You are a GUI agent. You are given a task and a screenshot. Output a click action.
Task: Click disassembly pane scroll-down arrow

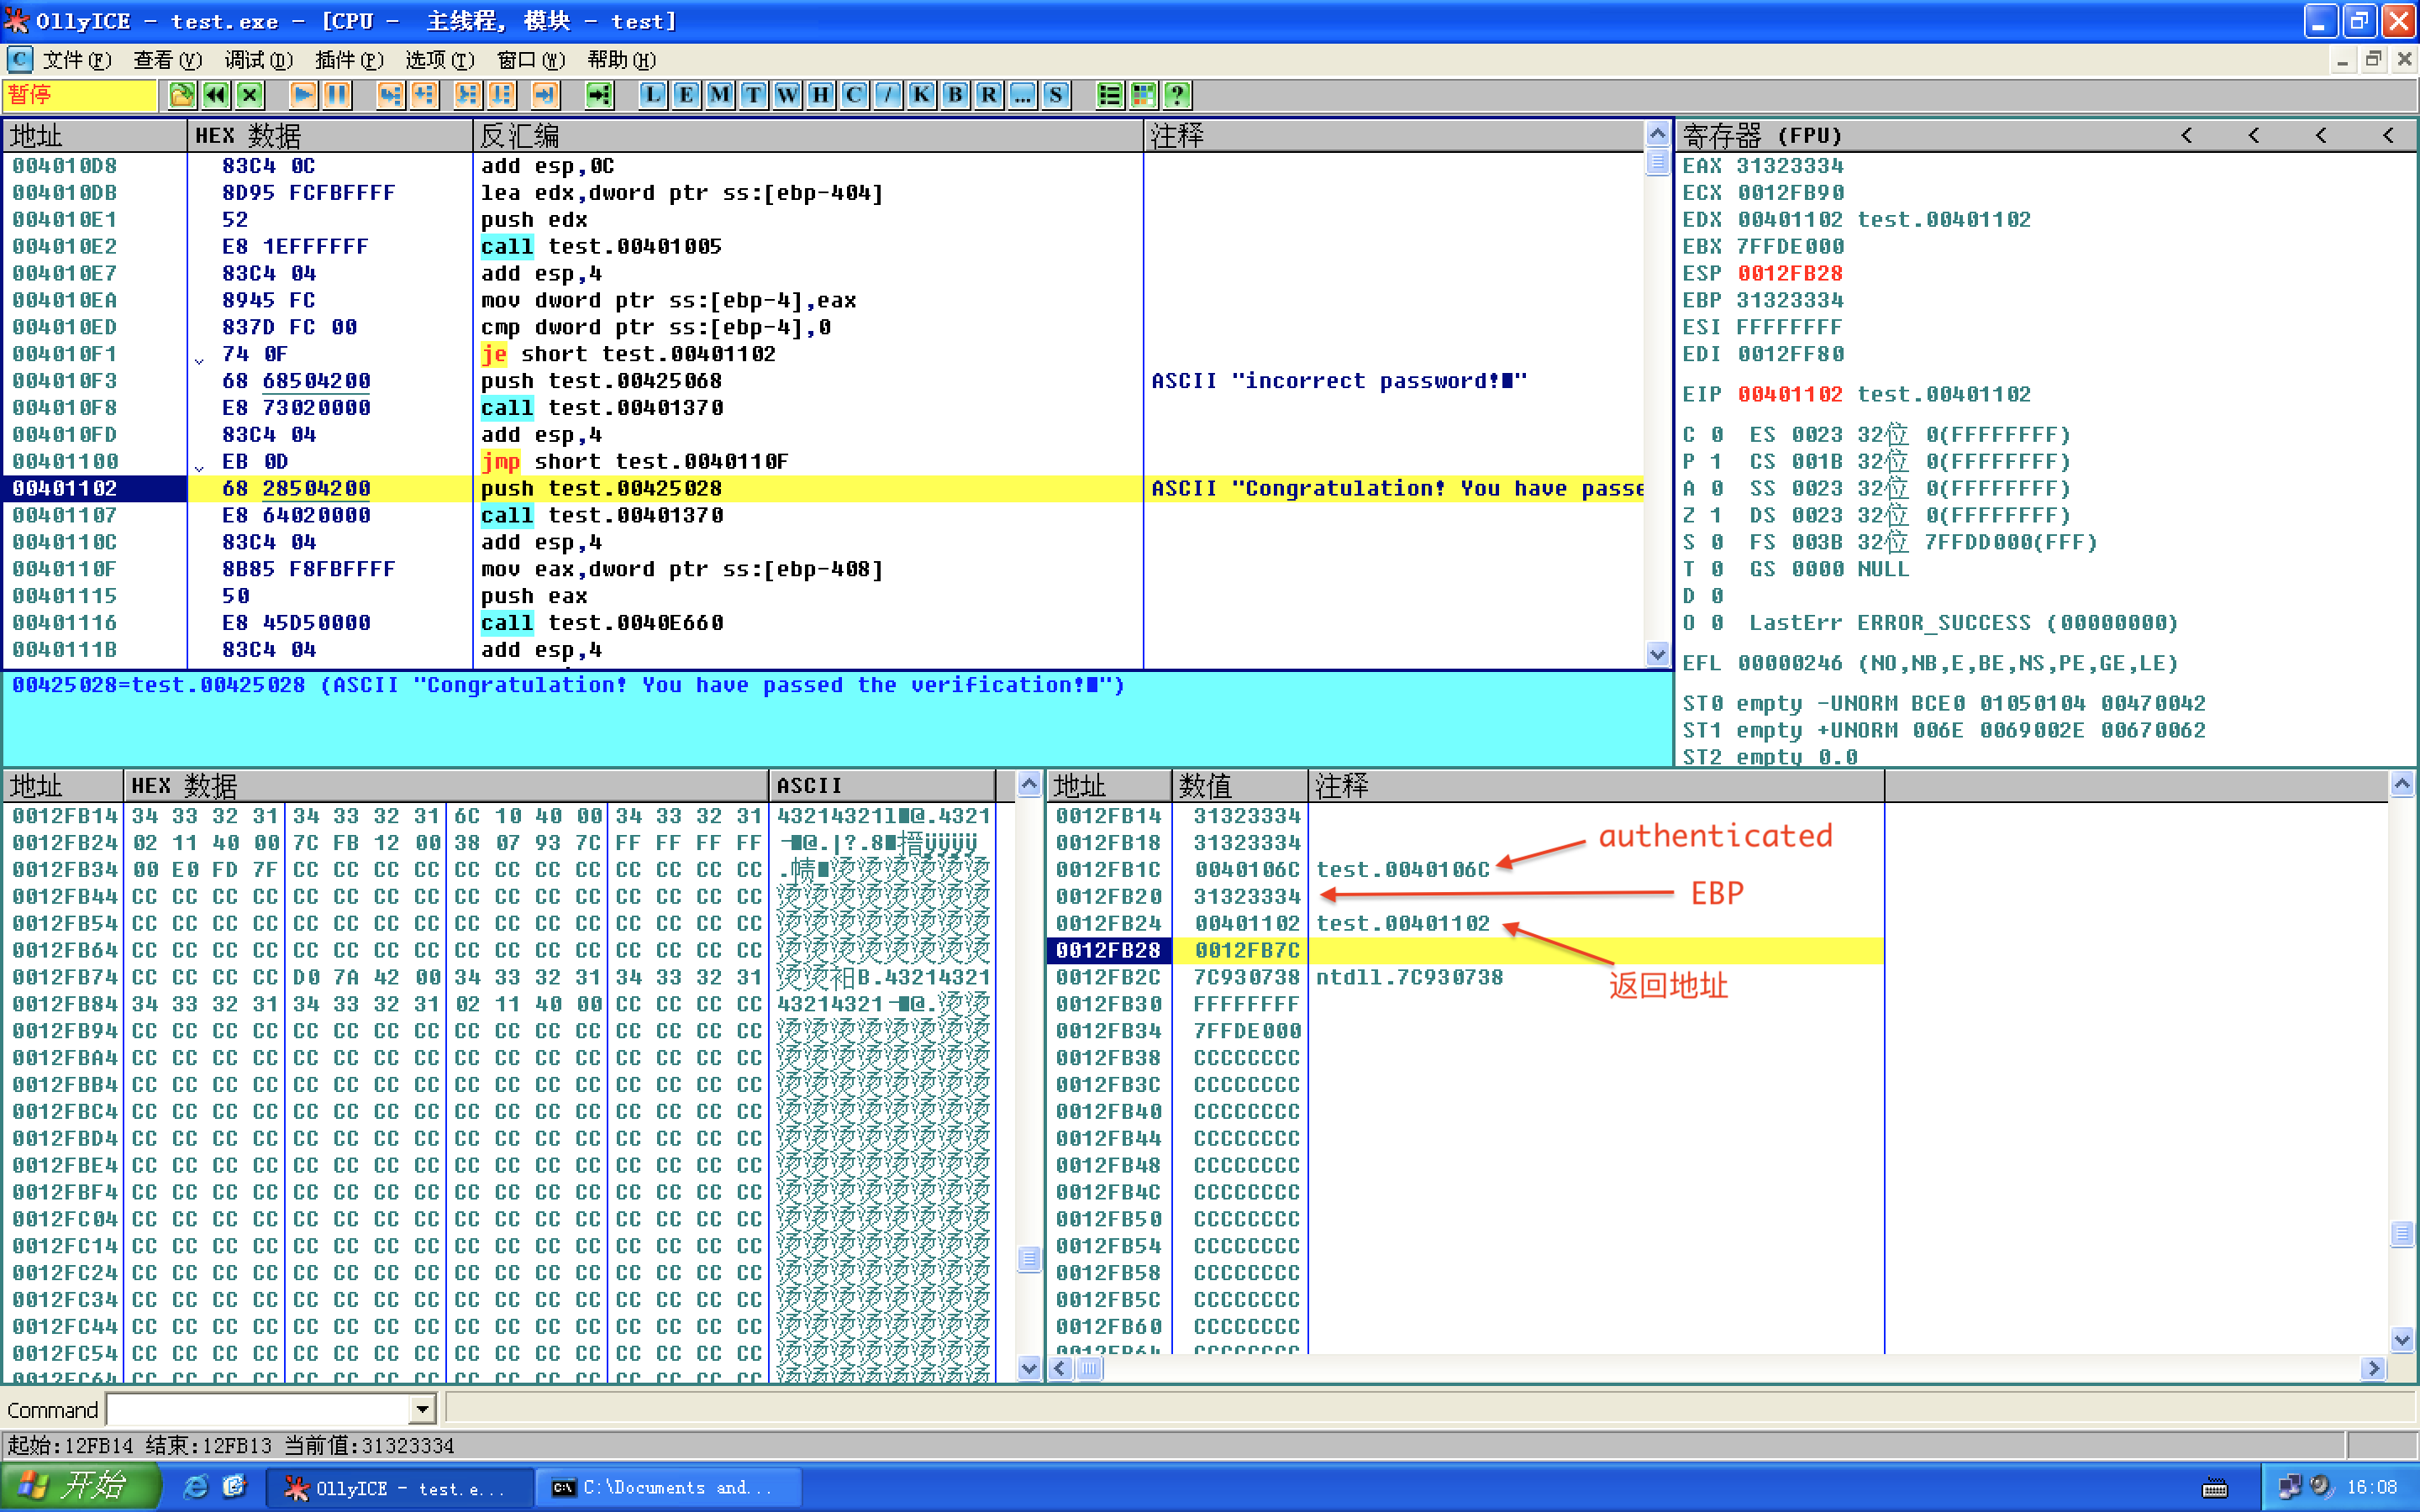pos(1657,655)
